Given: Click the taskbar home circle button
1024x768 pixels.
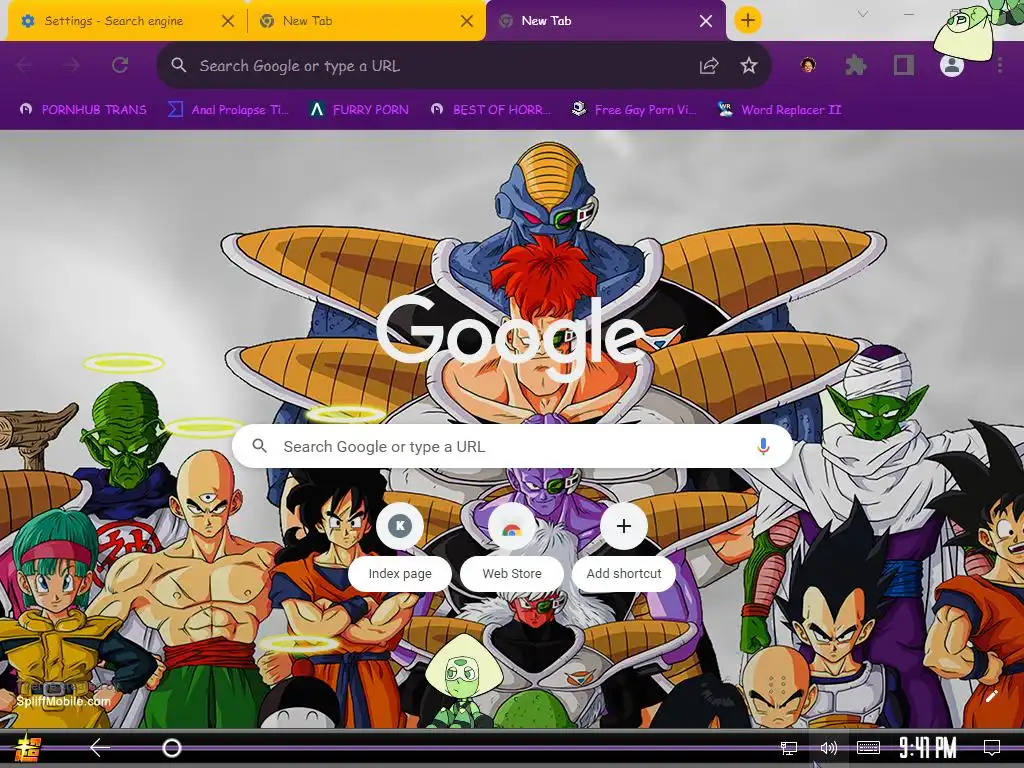Looking at the screenshot, I should pos(172,748).
